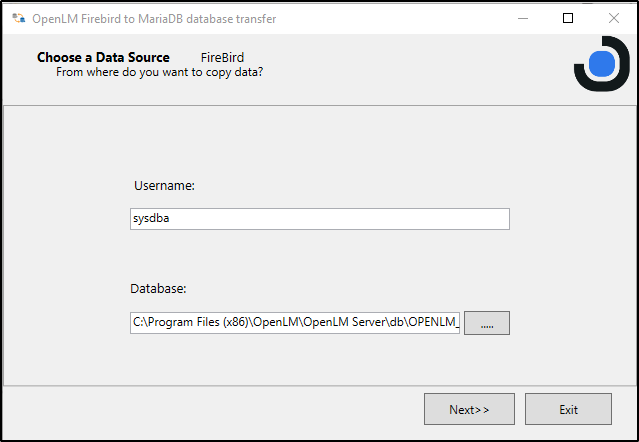
Task: Click into the Username field containing sysdba
Action: point(319,219)
